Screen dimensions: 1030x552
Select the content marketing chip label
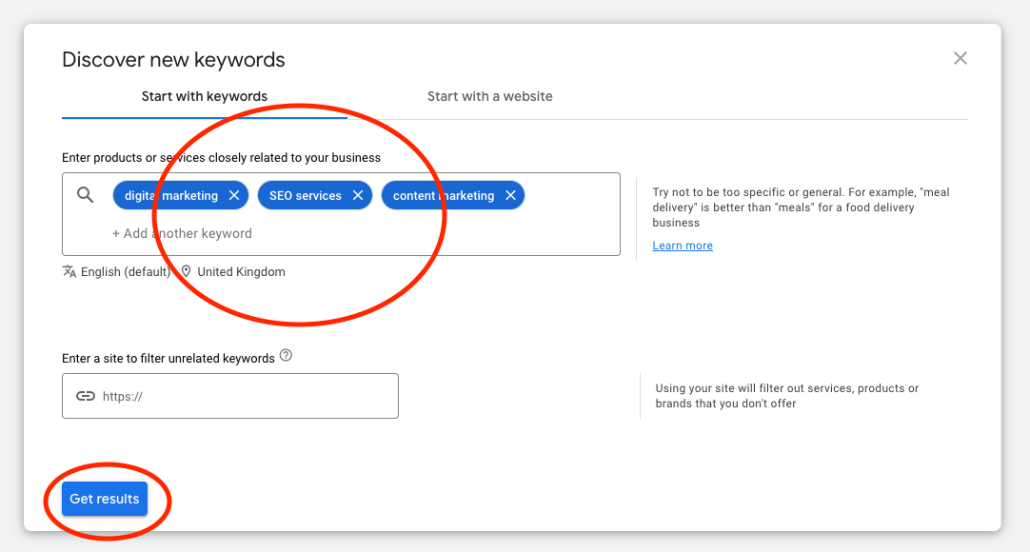coord(443,196)
